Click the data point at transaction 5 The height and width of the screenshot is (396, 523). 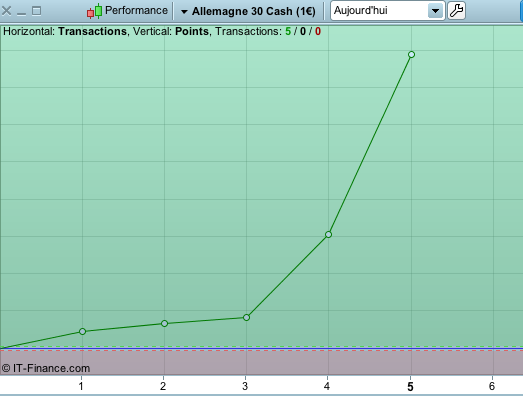[411, 54]
